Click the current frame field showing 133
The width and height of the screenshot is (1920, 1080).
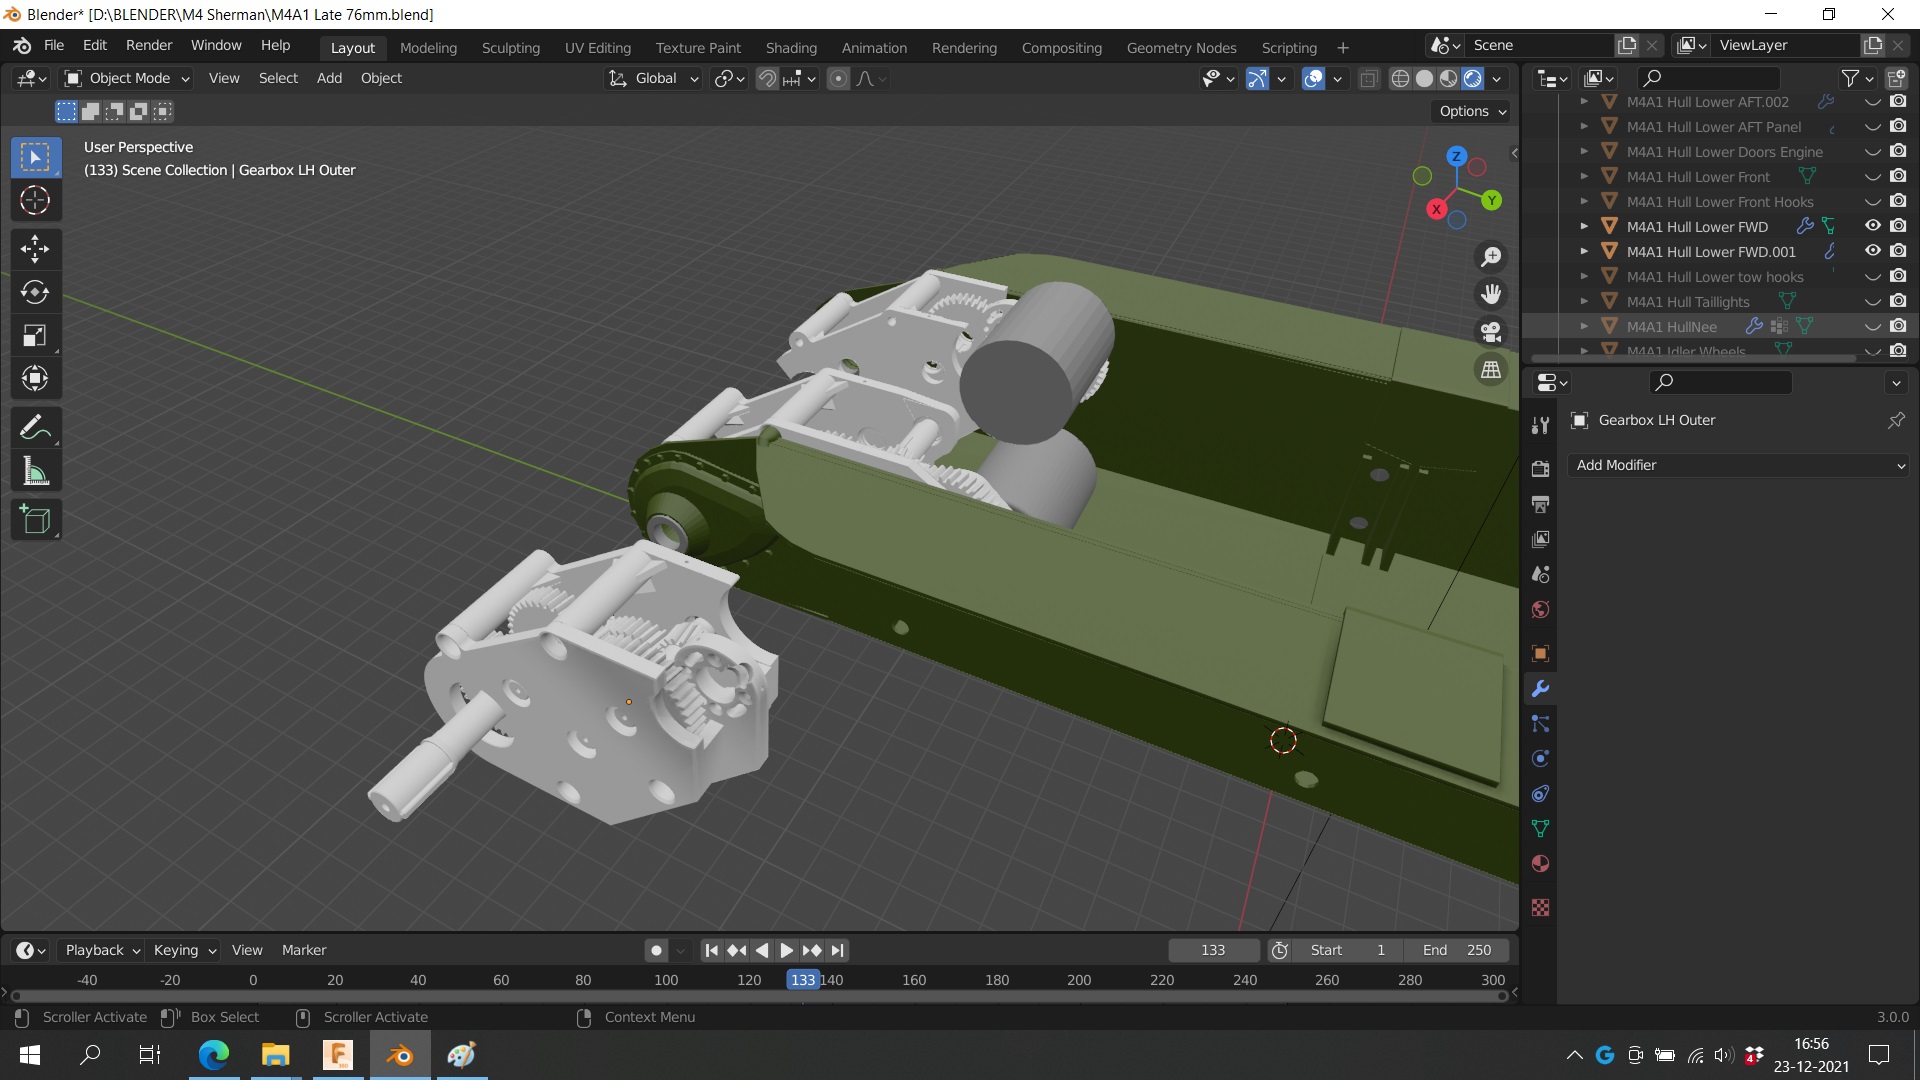(1212, 950)
